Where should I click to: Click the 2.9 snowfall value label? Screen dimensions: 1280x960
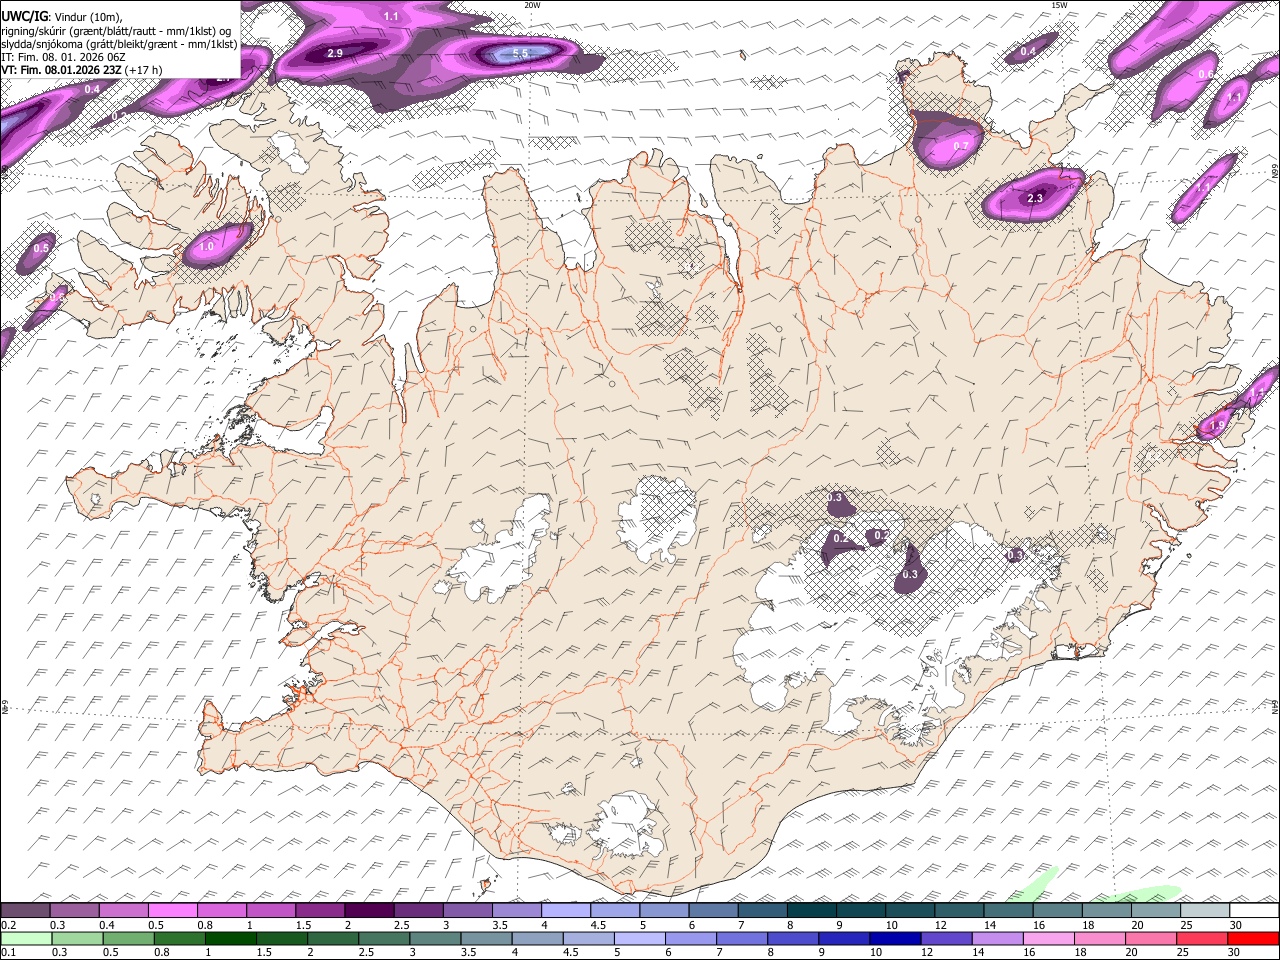pyautogui.click(x=336, y=53)
